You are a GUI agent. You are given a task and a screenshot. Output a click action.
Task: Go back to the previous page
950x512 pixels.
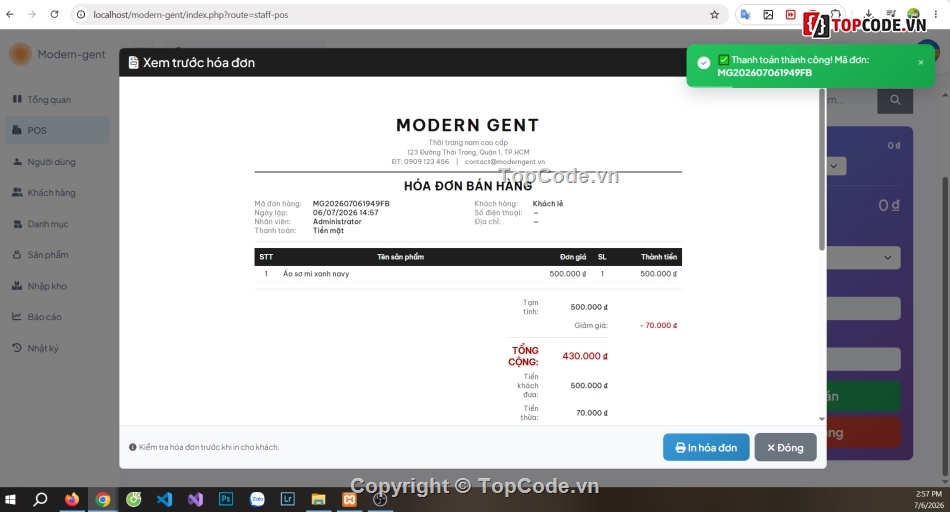click(x=10, y=15)
